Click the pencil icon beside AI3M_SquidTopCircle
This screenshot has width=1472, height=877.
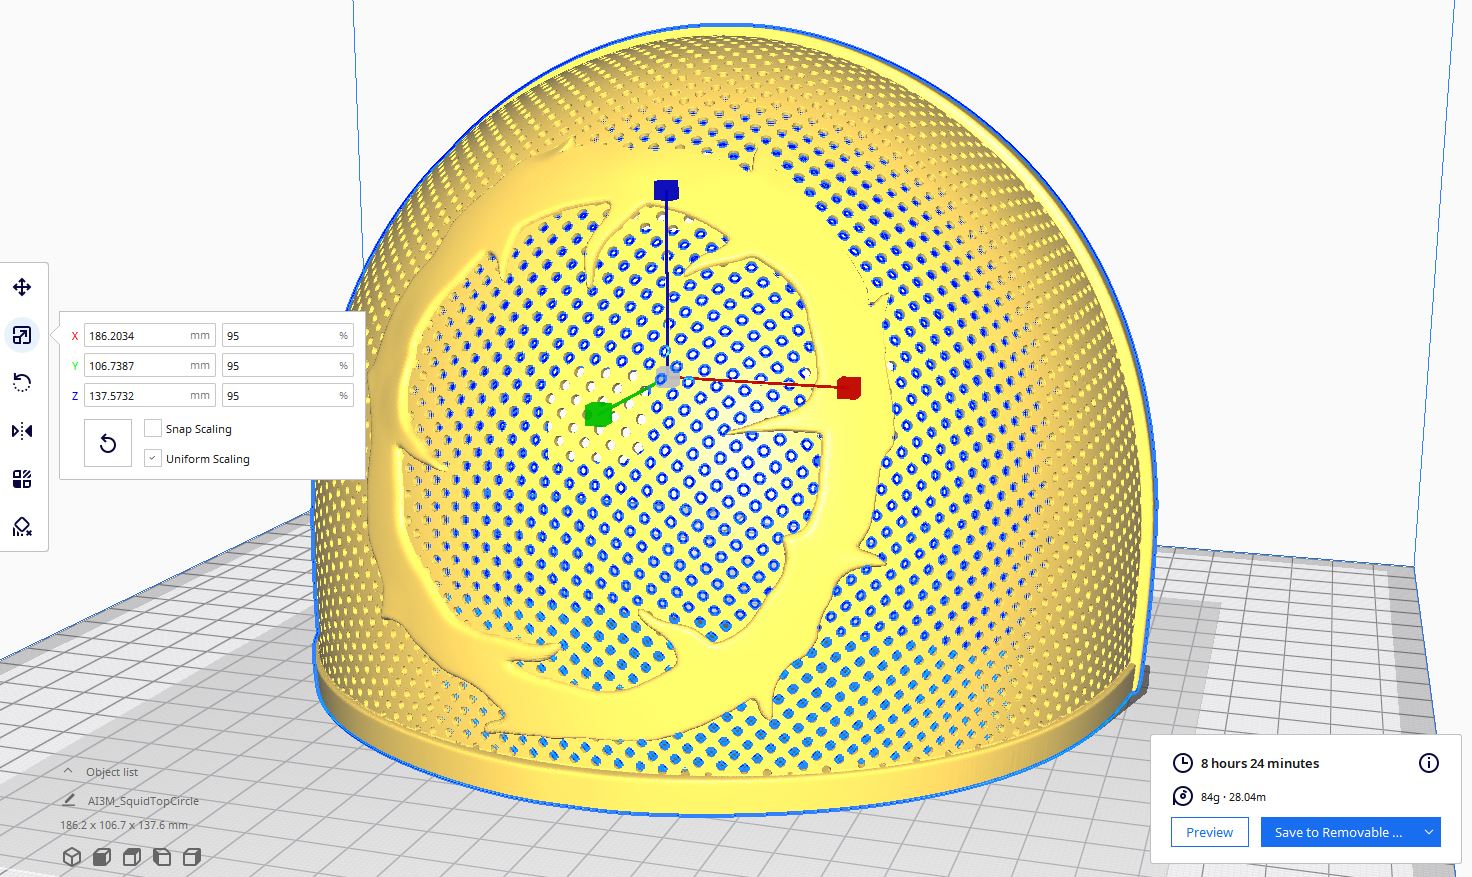pos(69,800)
